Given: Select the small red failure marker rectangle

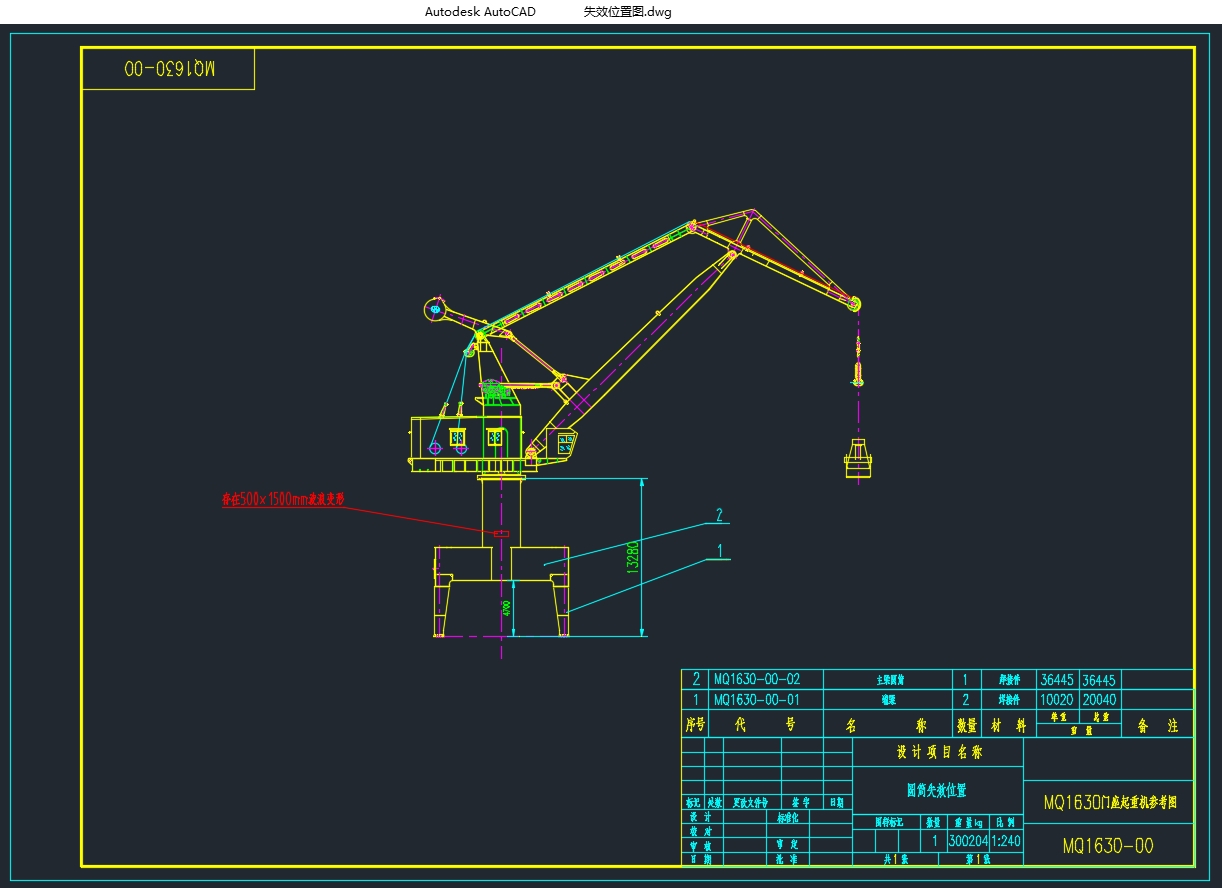Looking at the screenshot, I should pos(501,534).
